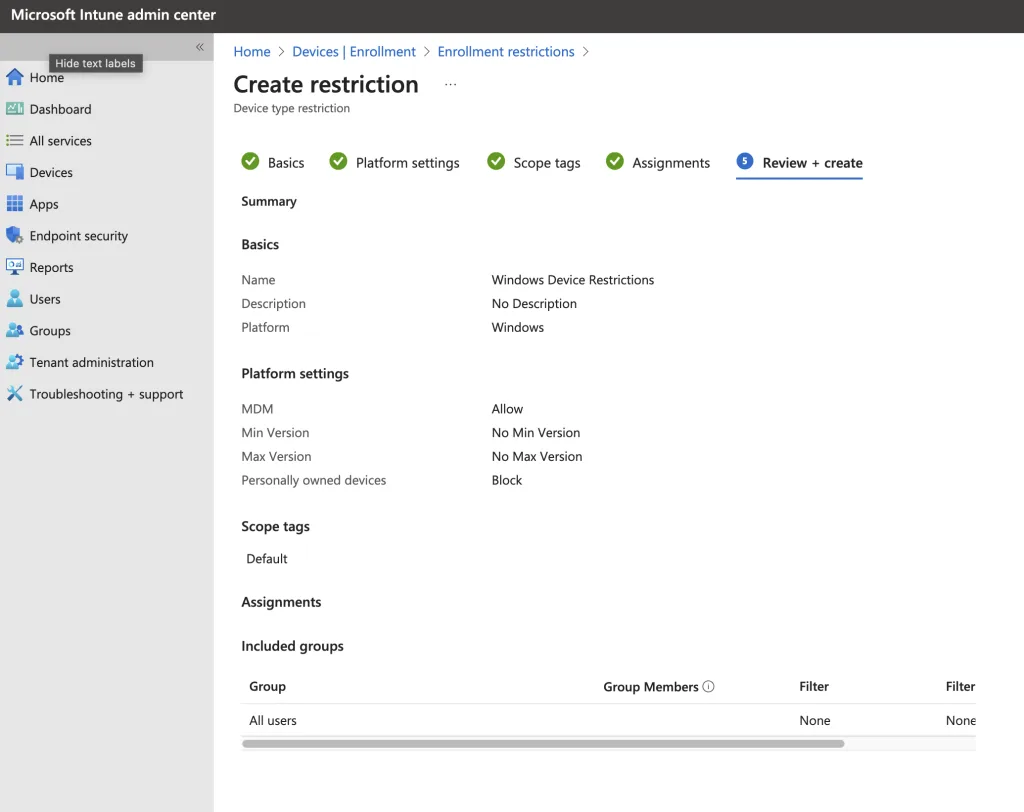
Task: Click the horizontal scrollbar under groups table
Action: 543,744
